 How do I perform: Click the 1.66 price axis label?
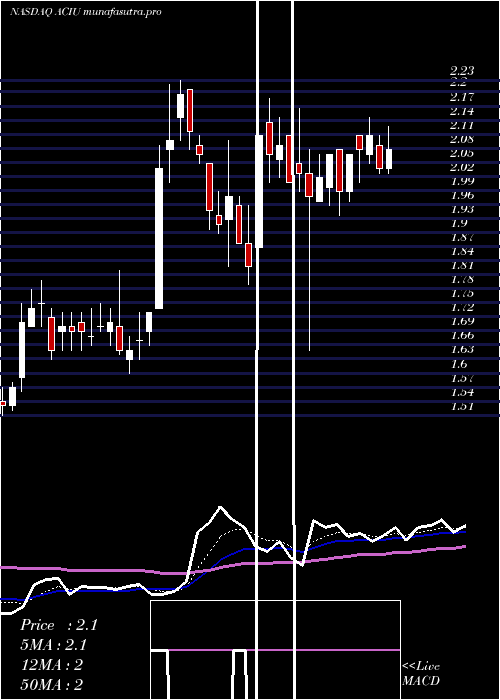point(462,336)
